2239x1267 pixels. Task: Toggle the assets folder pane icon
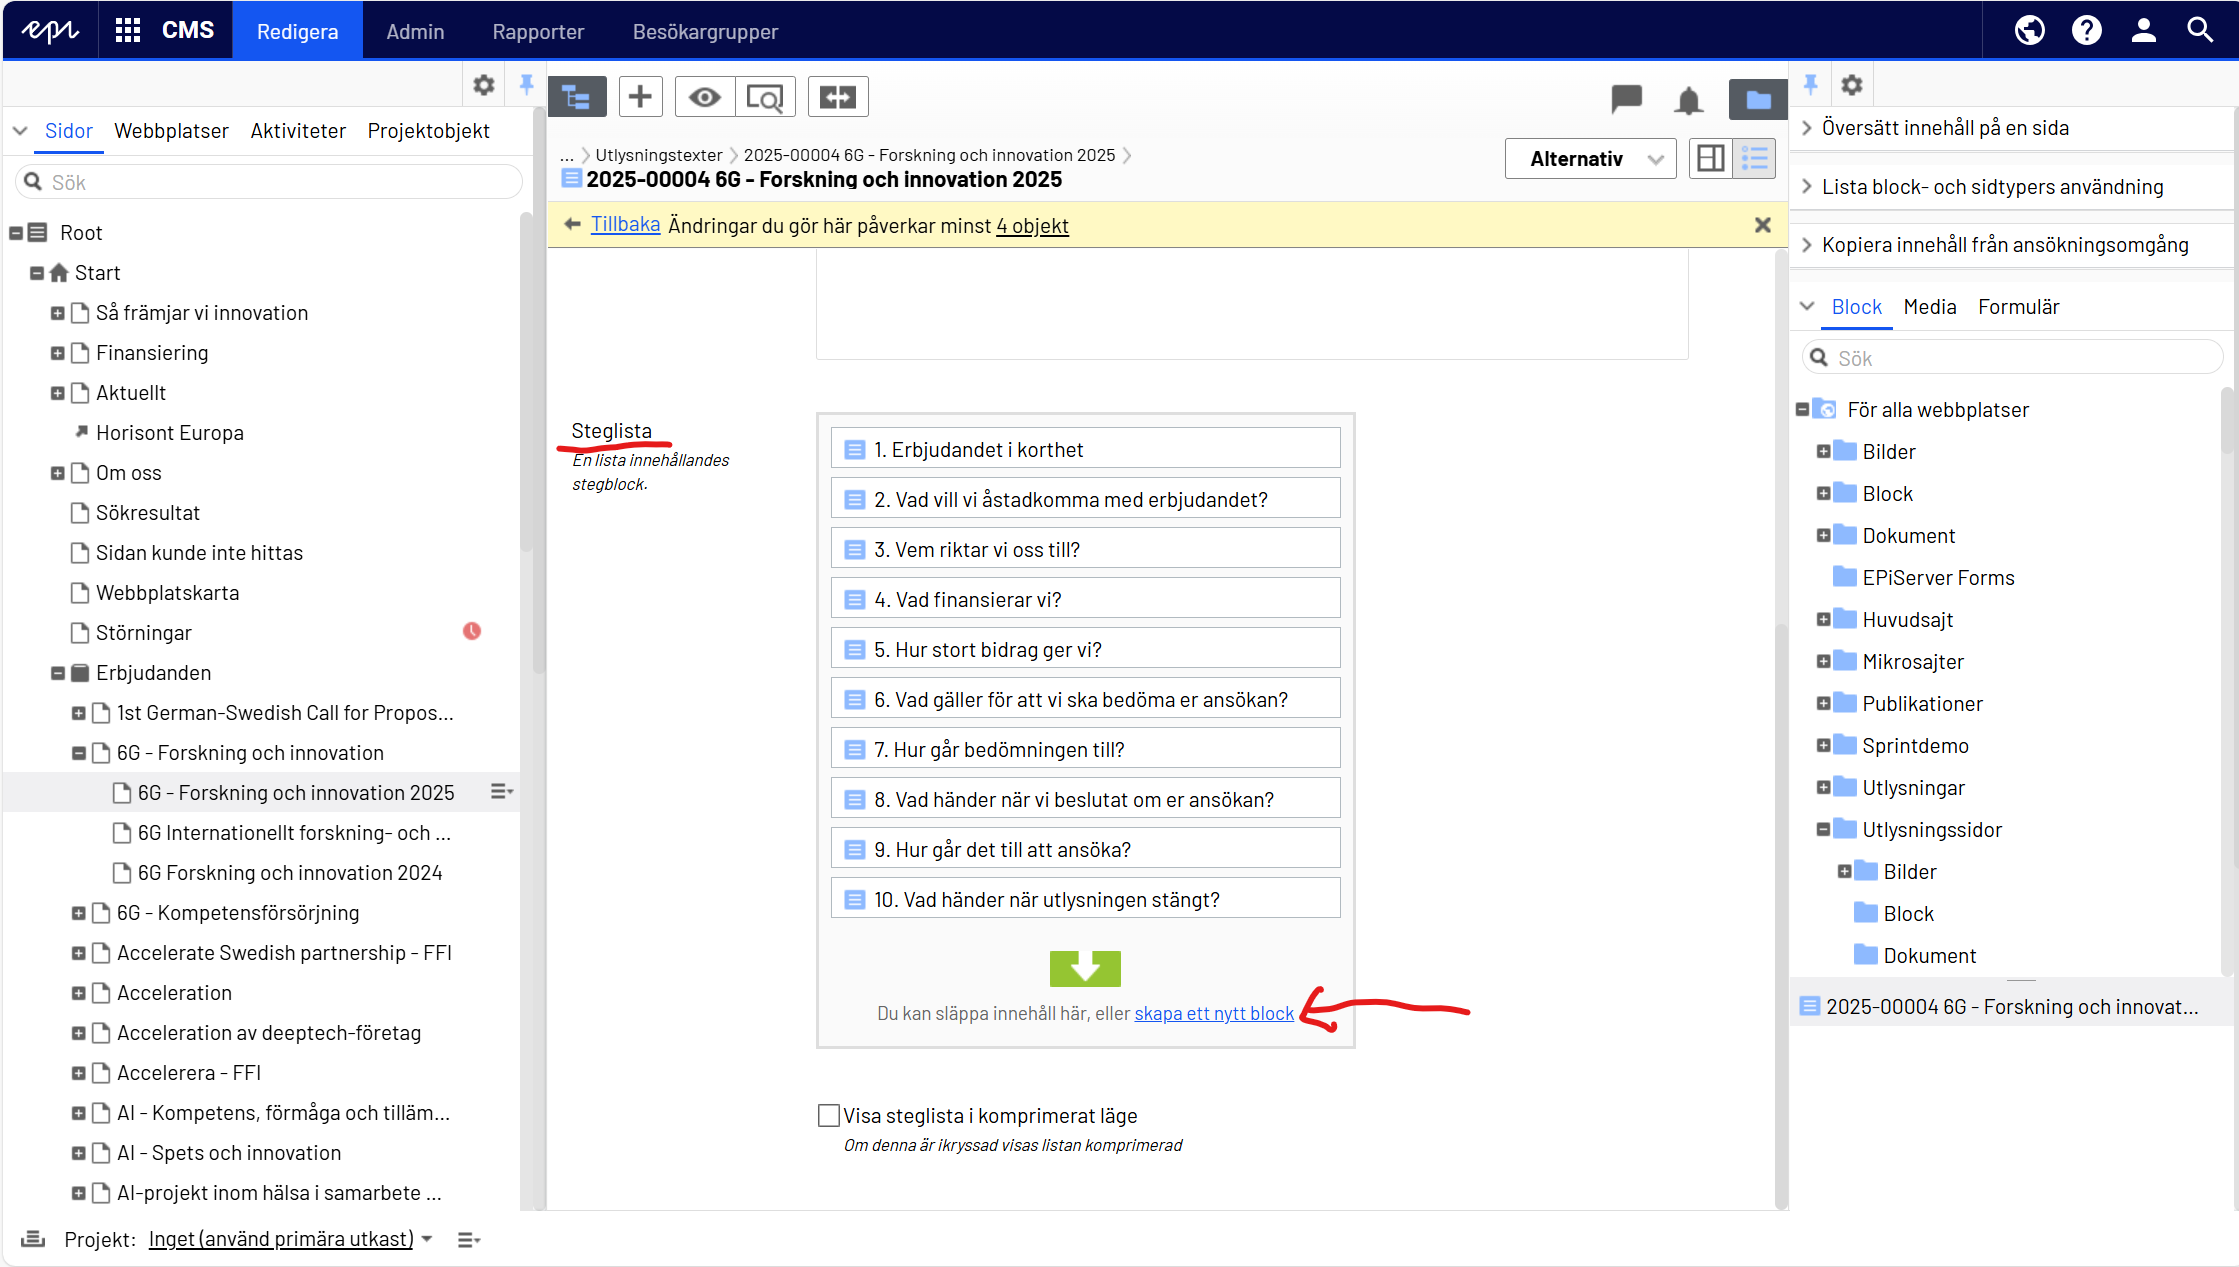pyautogui.click(x=1757, y=99)
